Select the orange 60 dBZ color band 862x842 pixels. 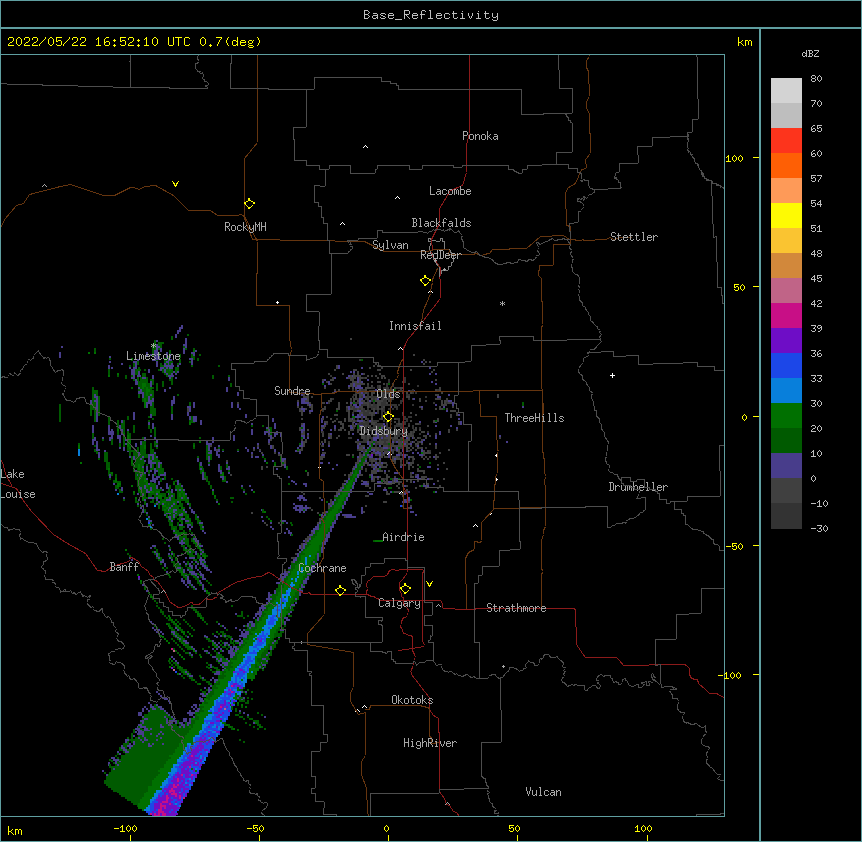coord(786,165)
